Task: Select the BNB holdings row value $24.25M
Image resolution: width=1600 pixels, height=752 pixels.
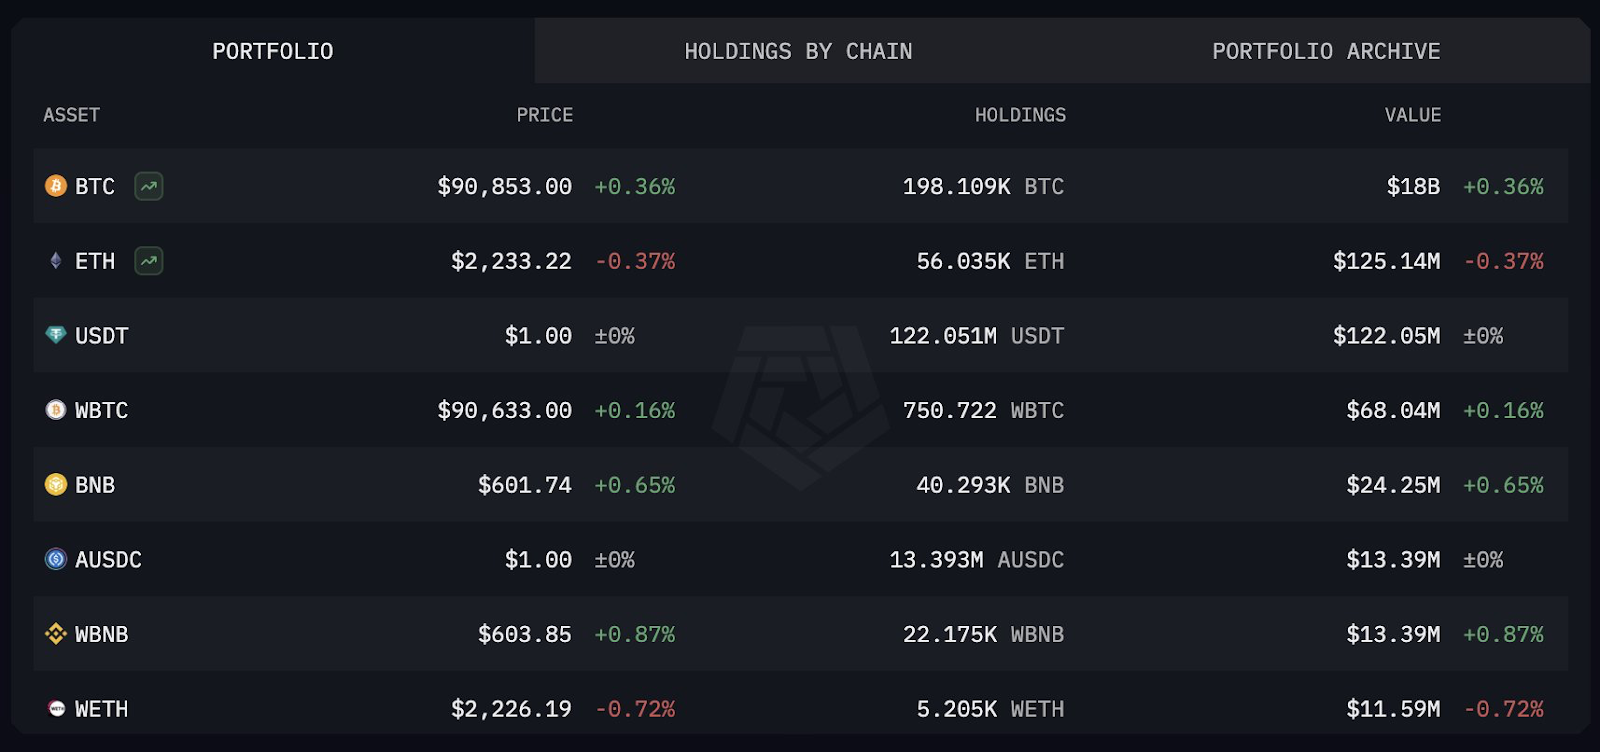Action: click(1393, 485)
